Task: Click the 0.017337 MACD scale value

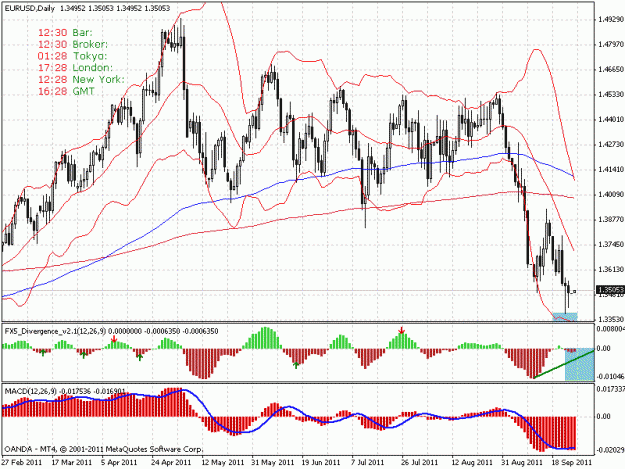Action: click(611, 388)
